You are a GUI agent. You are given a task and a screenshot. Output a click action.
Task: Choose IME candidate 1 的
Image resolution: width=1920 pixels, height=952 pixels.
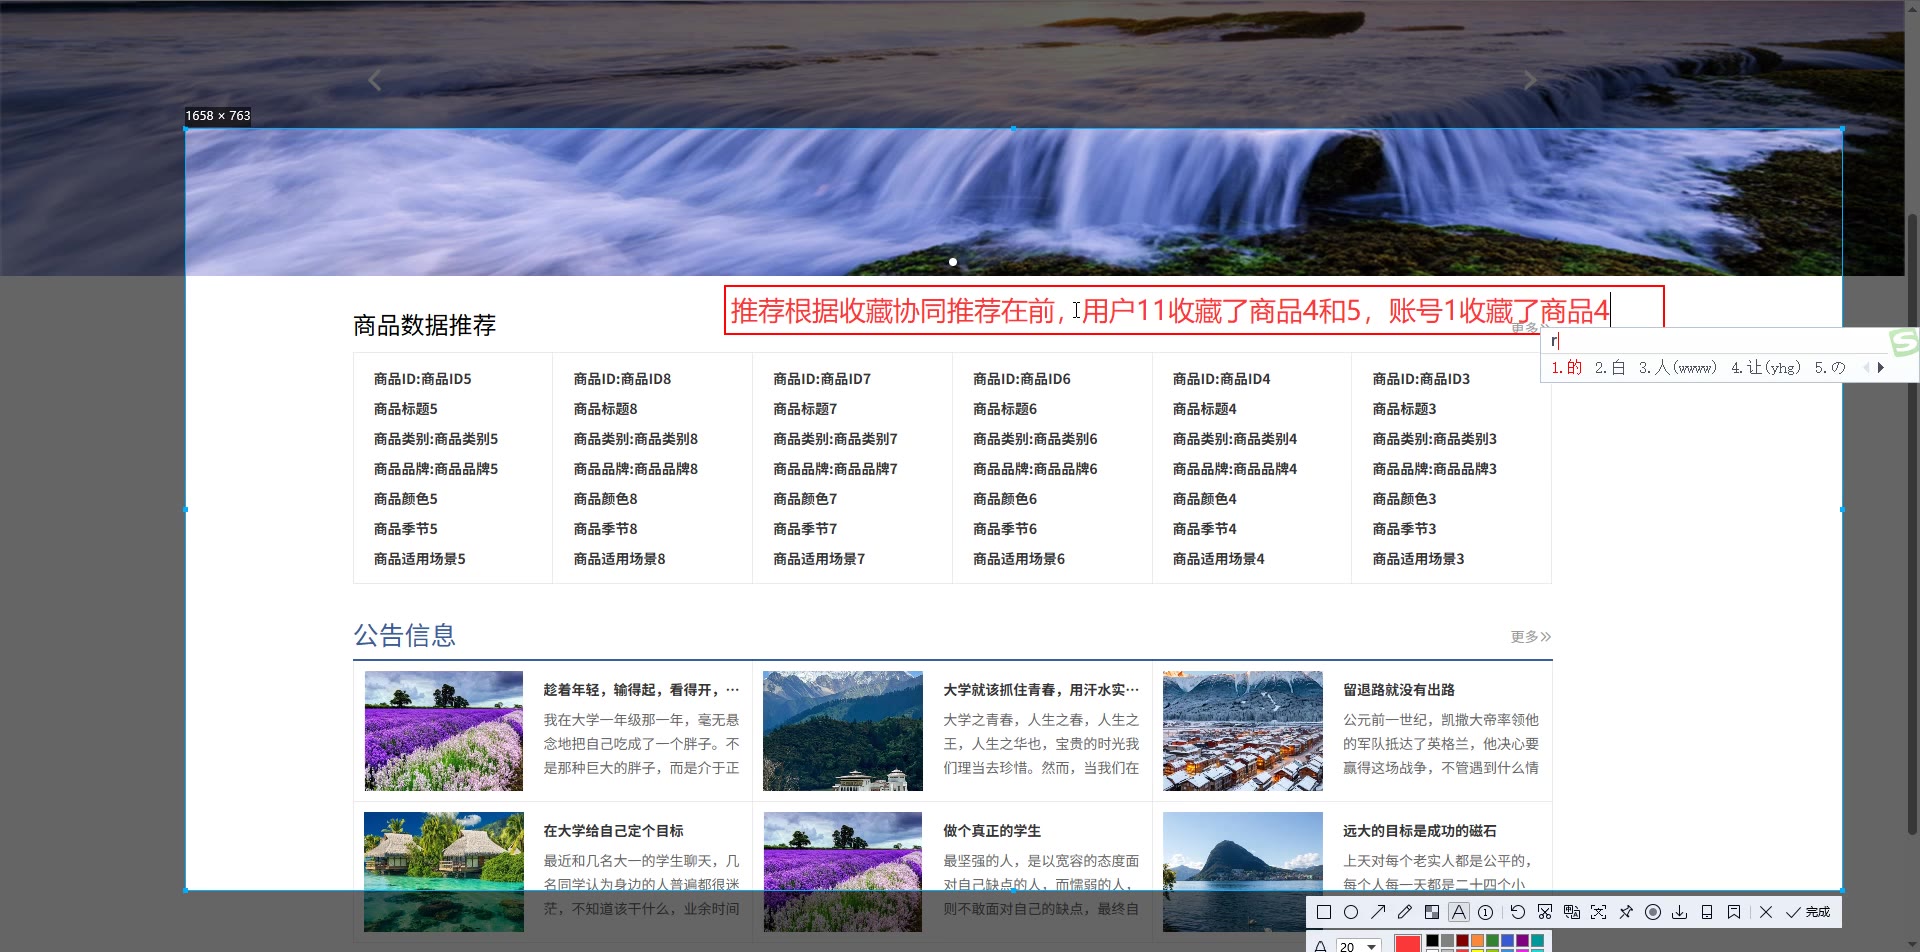point(1567,367)
